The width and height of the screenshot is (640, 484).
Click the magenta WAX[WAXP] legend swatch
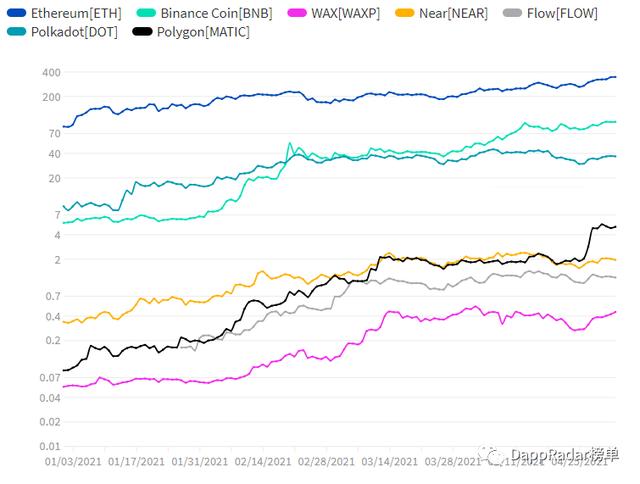click(297, 13)
